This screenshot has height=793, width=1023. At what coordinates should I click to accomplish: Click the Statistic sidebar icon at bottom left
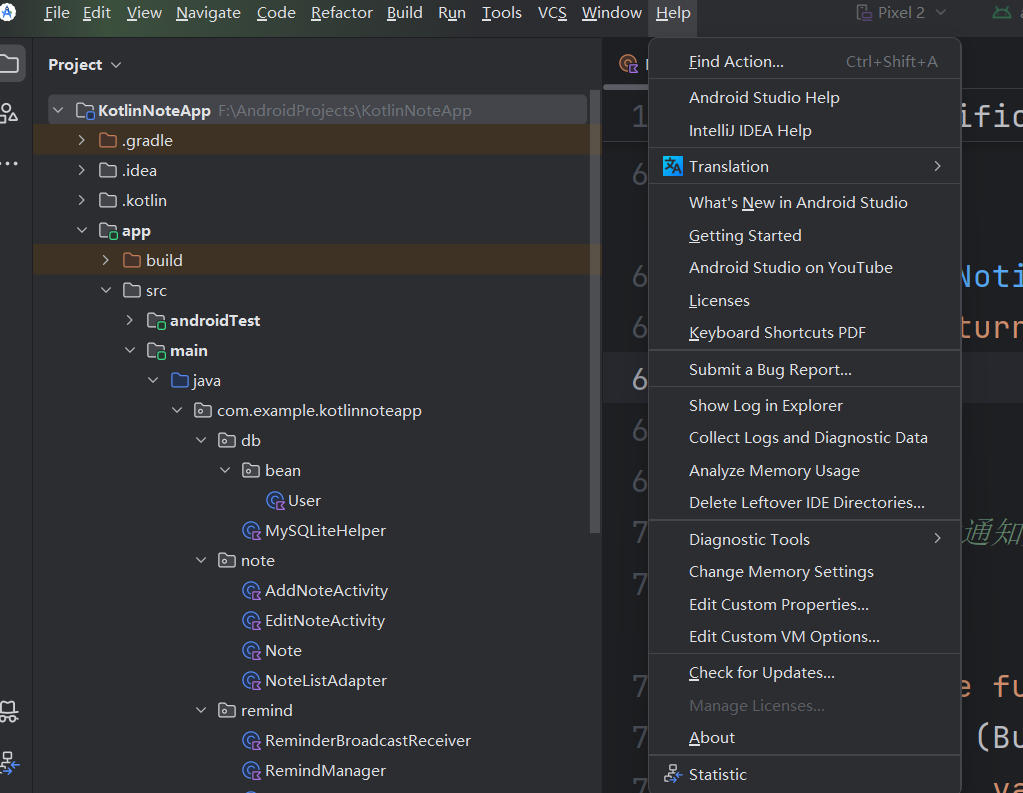click(9, 762)
